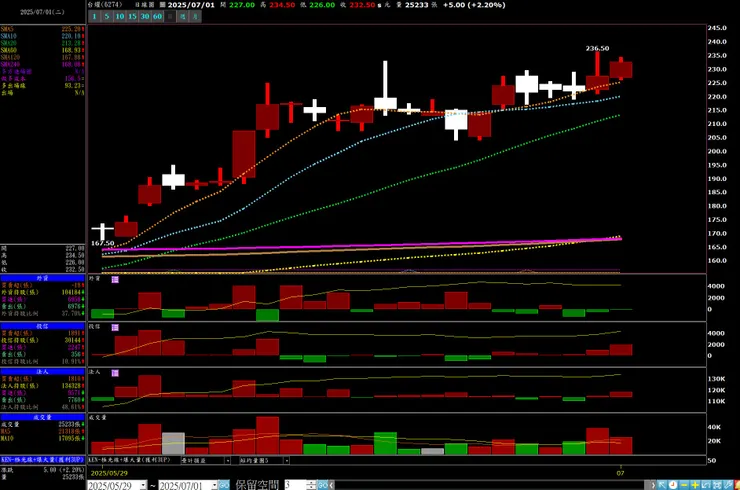Click the blue investment trust panel header
Viewport: 740px width, 490px height.
[42, 326]
